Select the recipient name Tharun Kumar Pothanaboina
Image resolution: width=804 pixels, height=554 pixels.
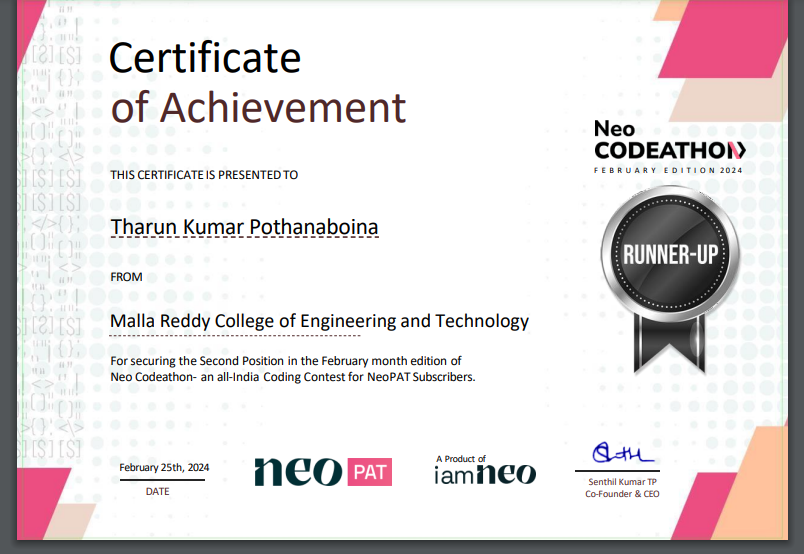point(244,227)
